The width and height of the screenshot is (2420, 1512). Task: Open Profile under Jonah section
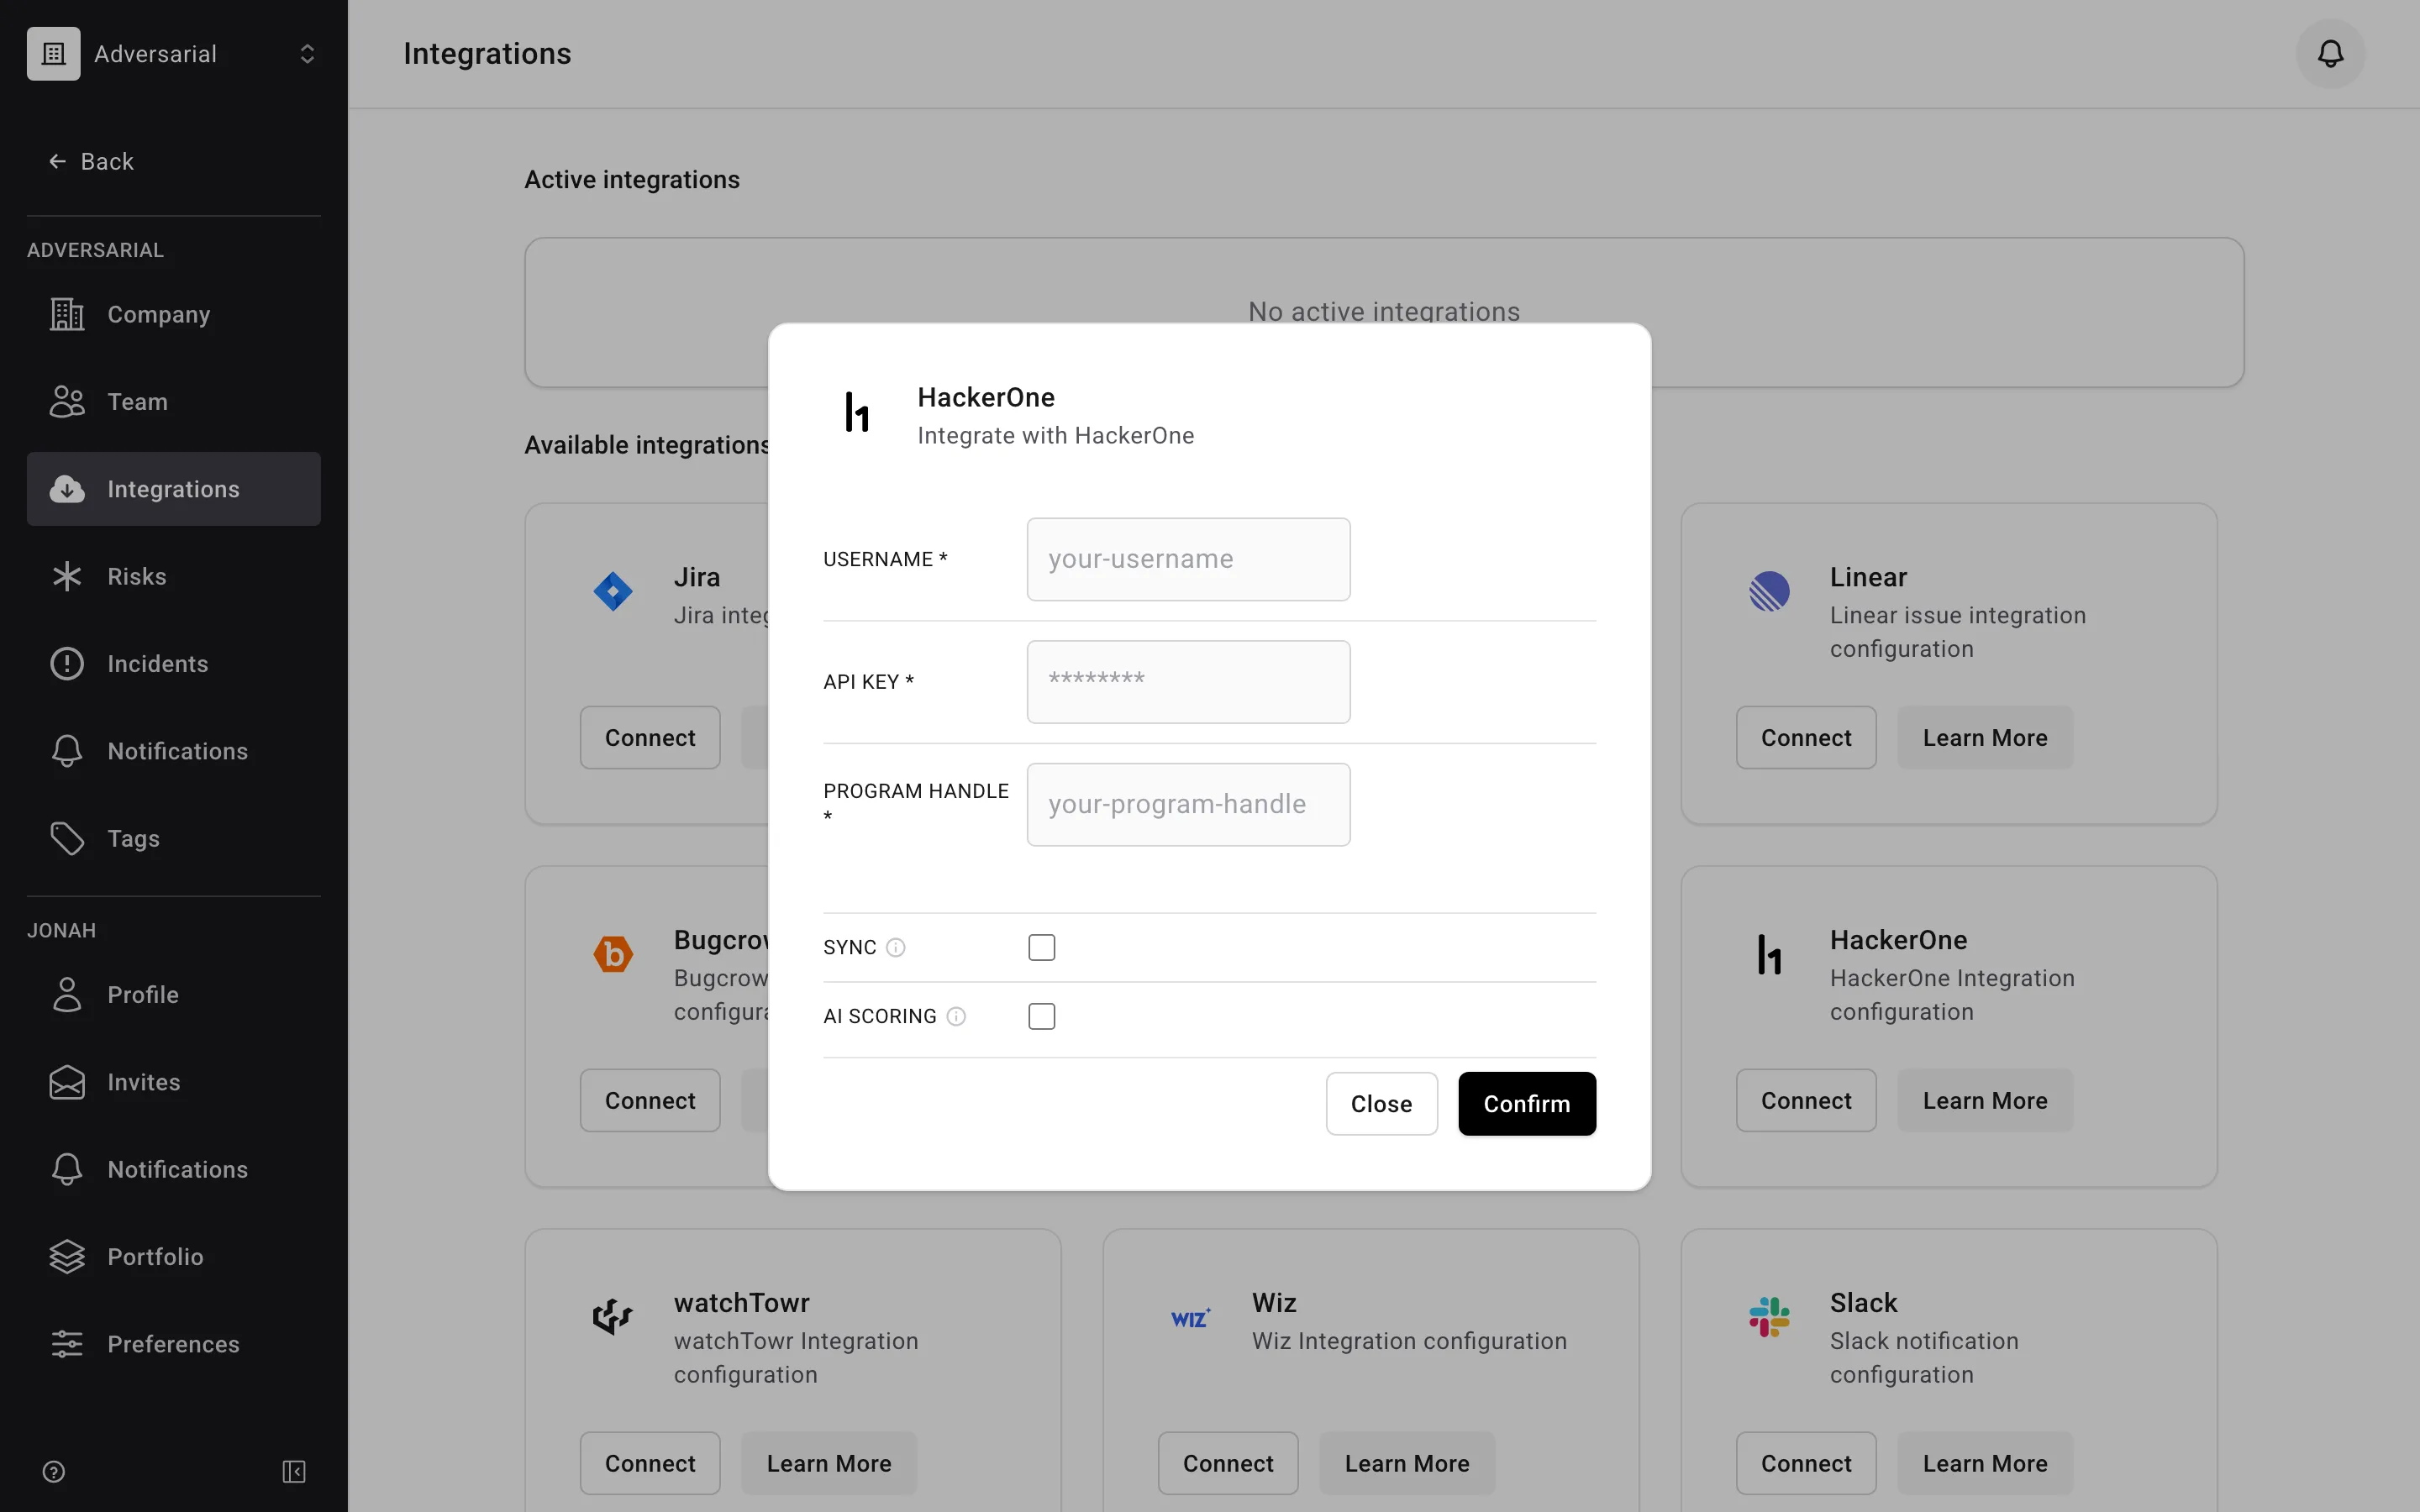click(174, 995)
